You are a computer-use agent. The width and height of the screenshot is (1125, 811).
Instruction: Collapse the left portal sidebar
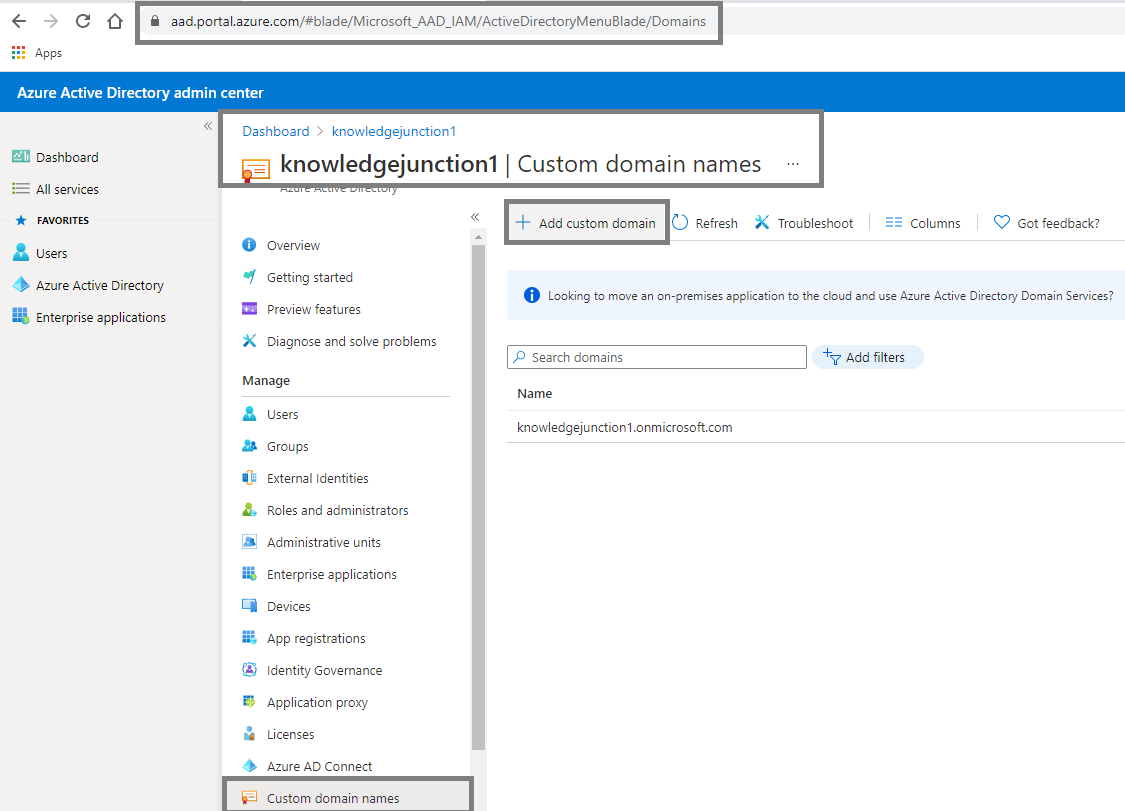[208, 126]
